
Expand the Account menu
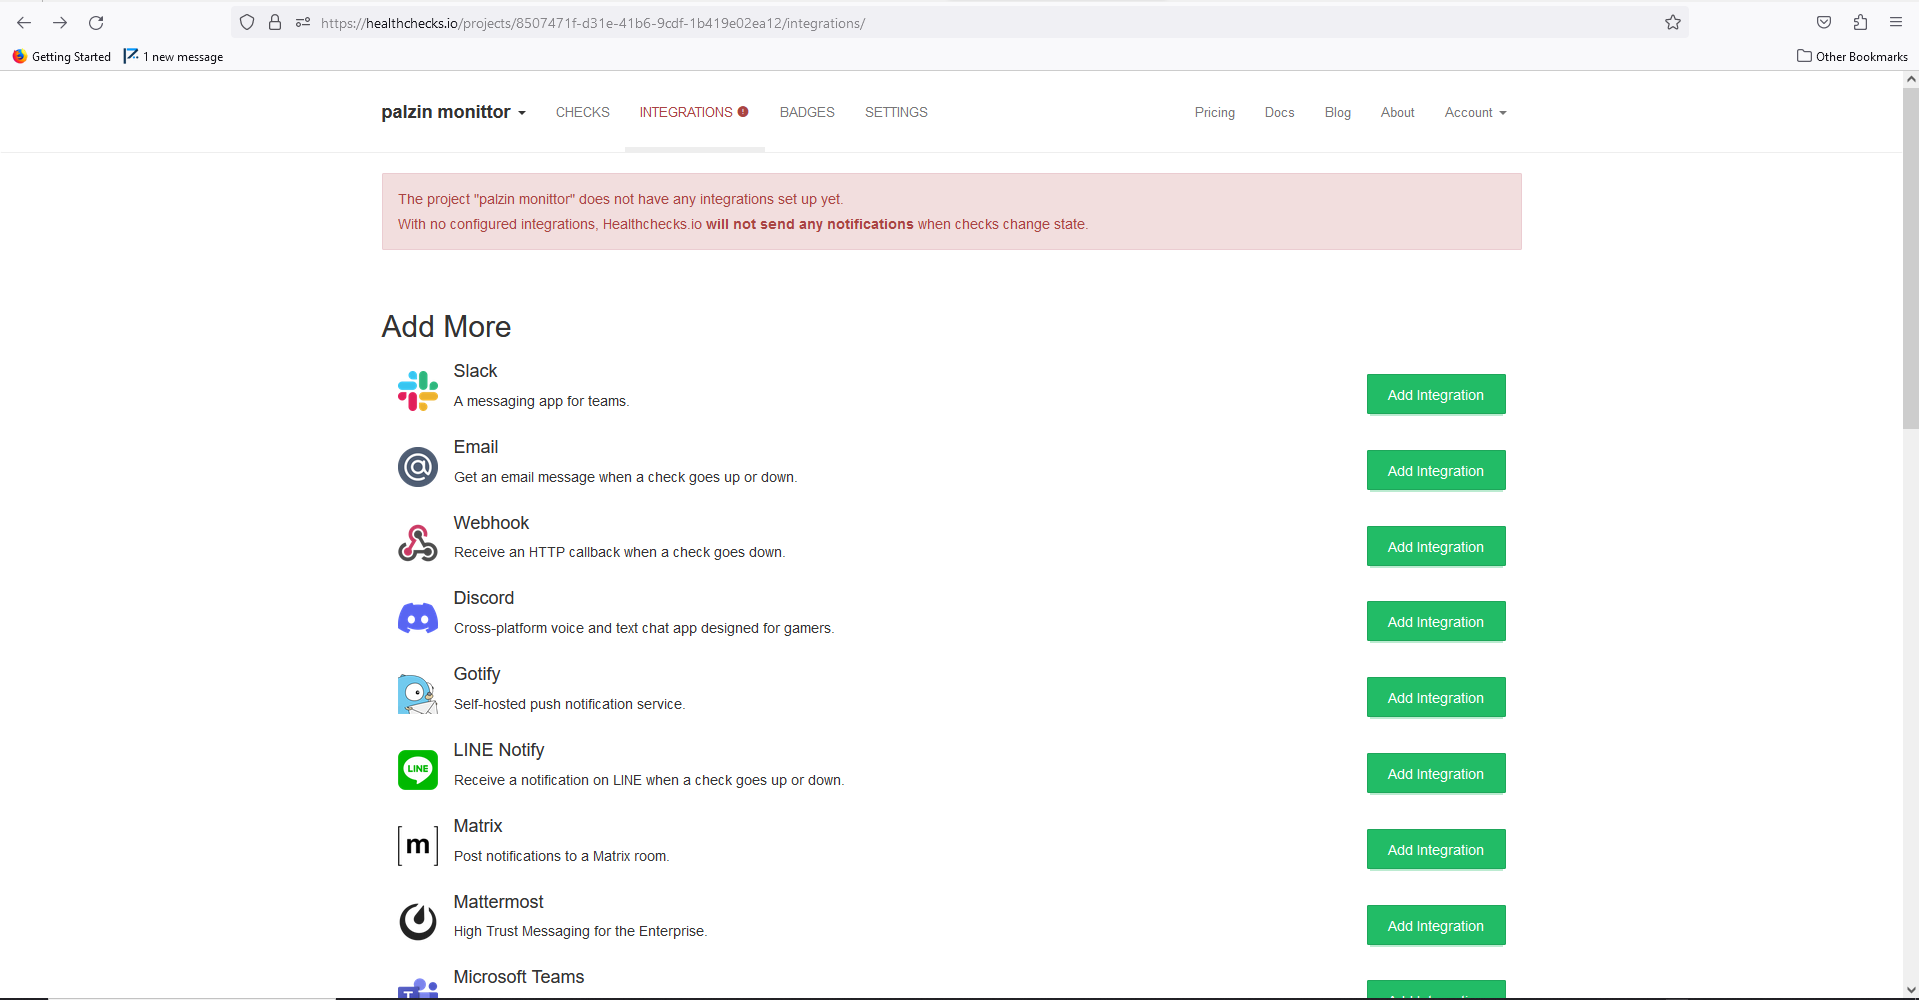[1475, 112]
